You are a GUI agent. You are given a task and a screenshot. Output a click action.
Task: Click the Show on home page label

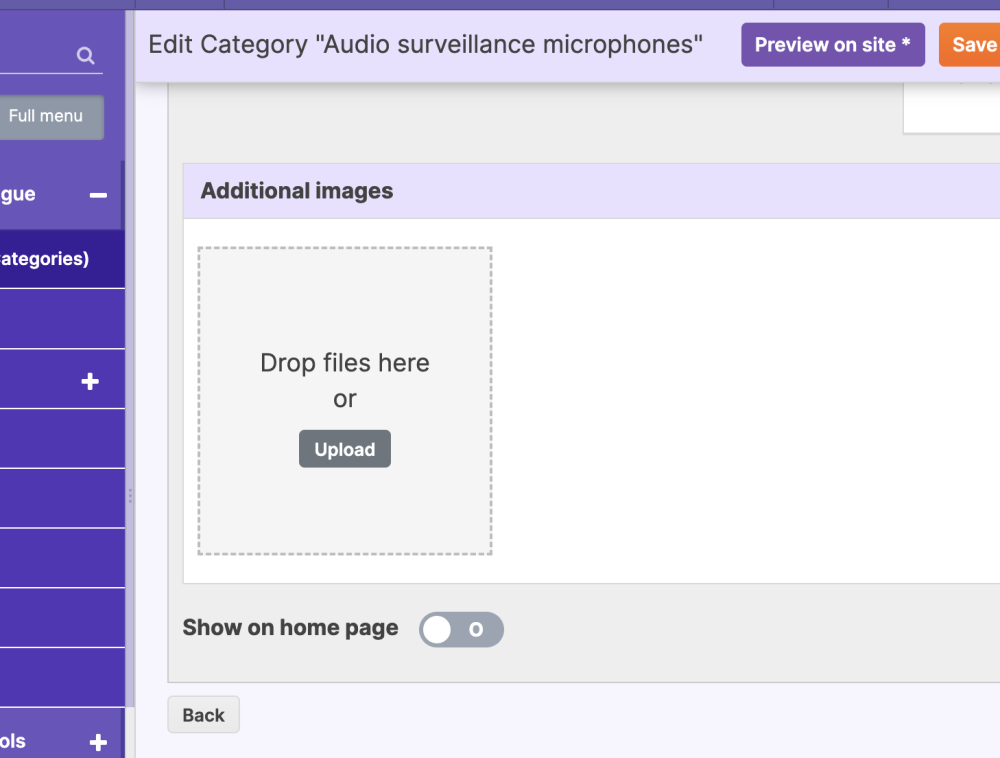(290, 628)
